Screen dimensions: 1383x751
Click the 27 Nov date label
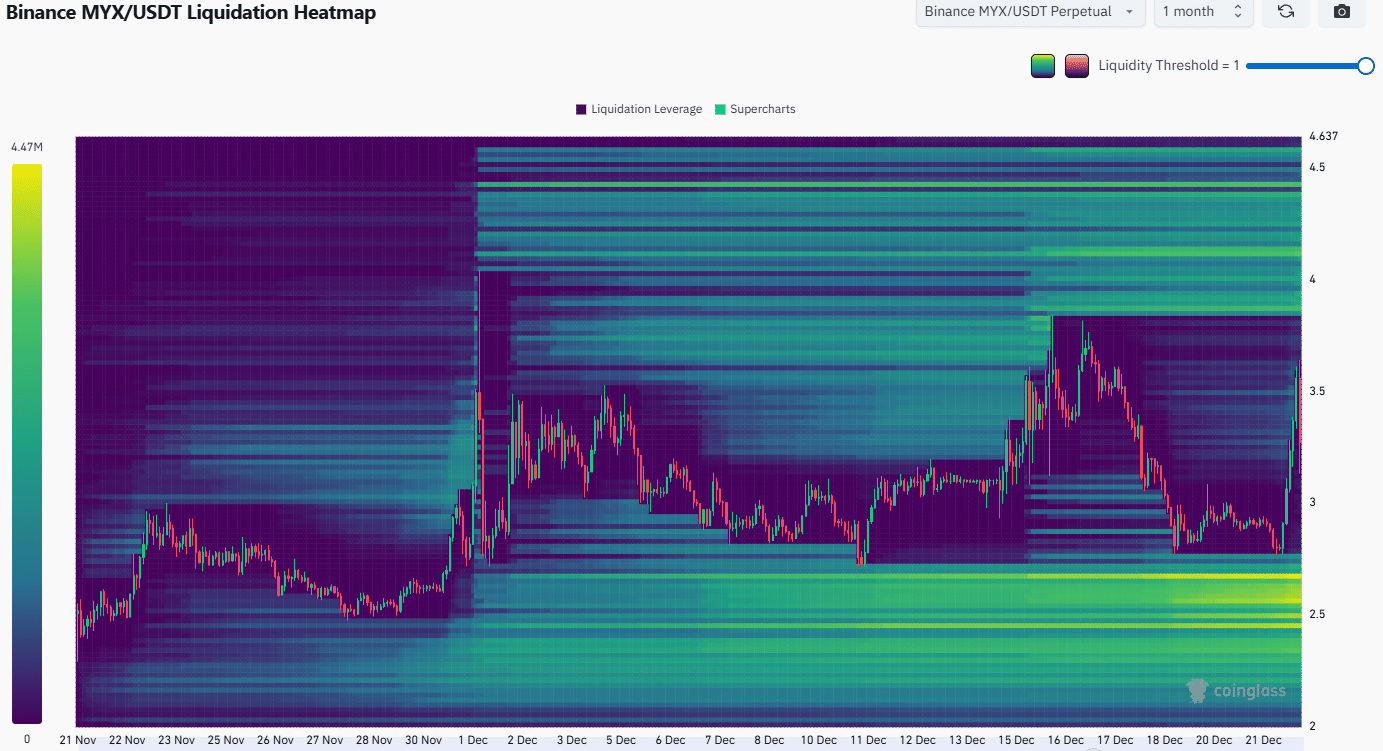tap(324, 741)
